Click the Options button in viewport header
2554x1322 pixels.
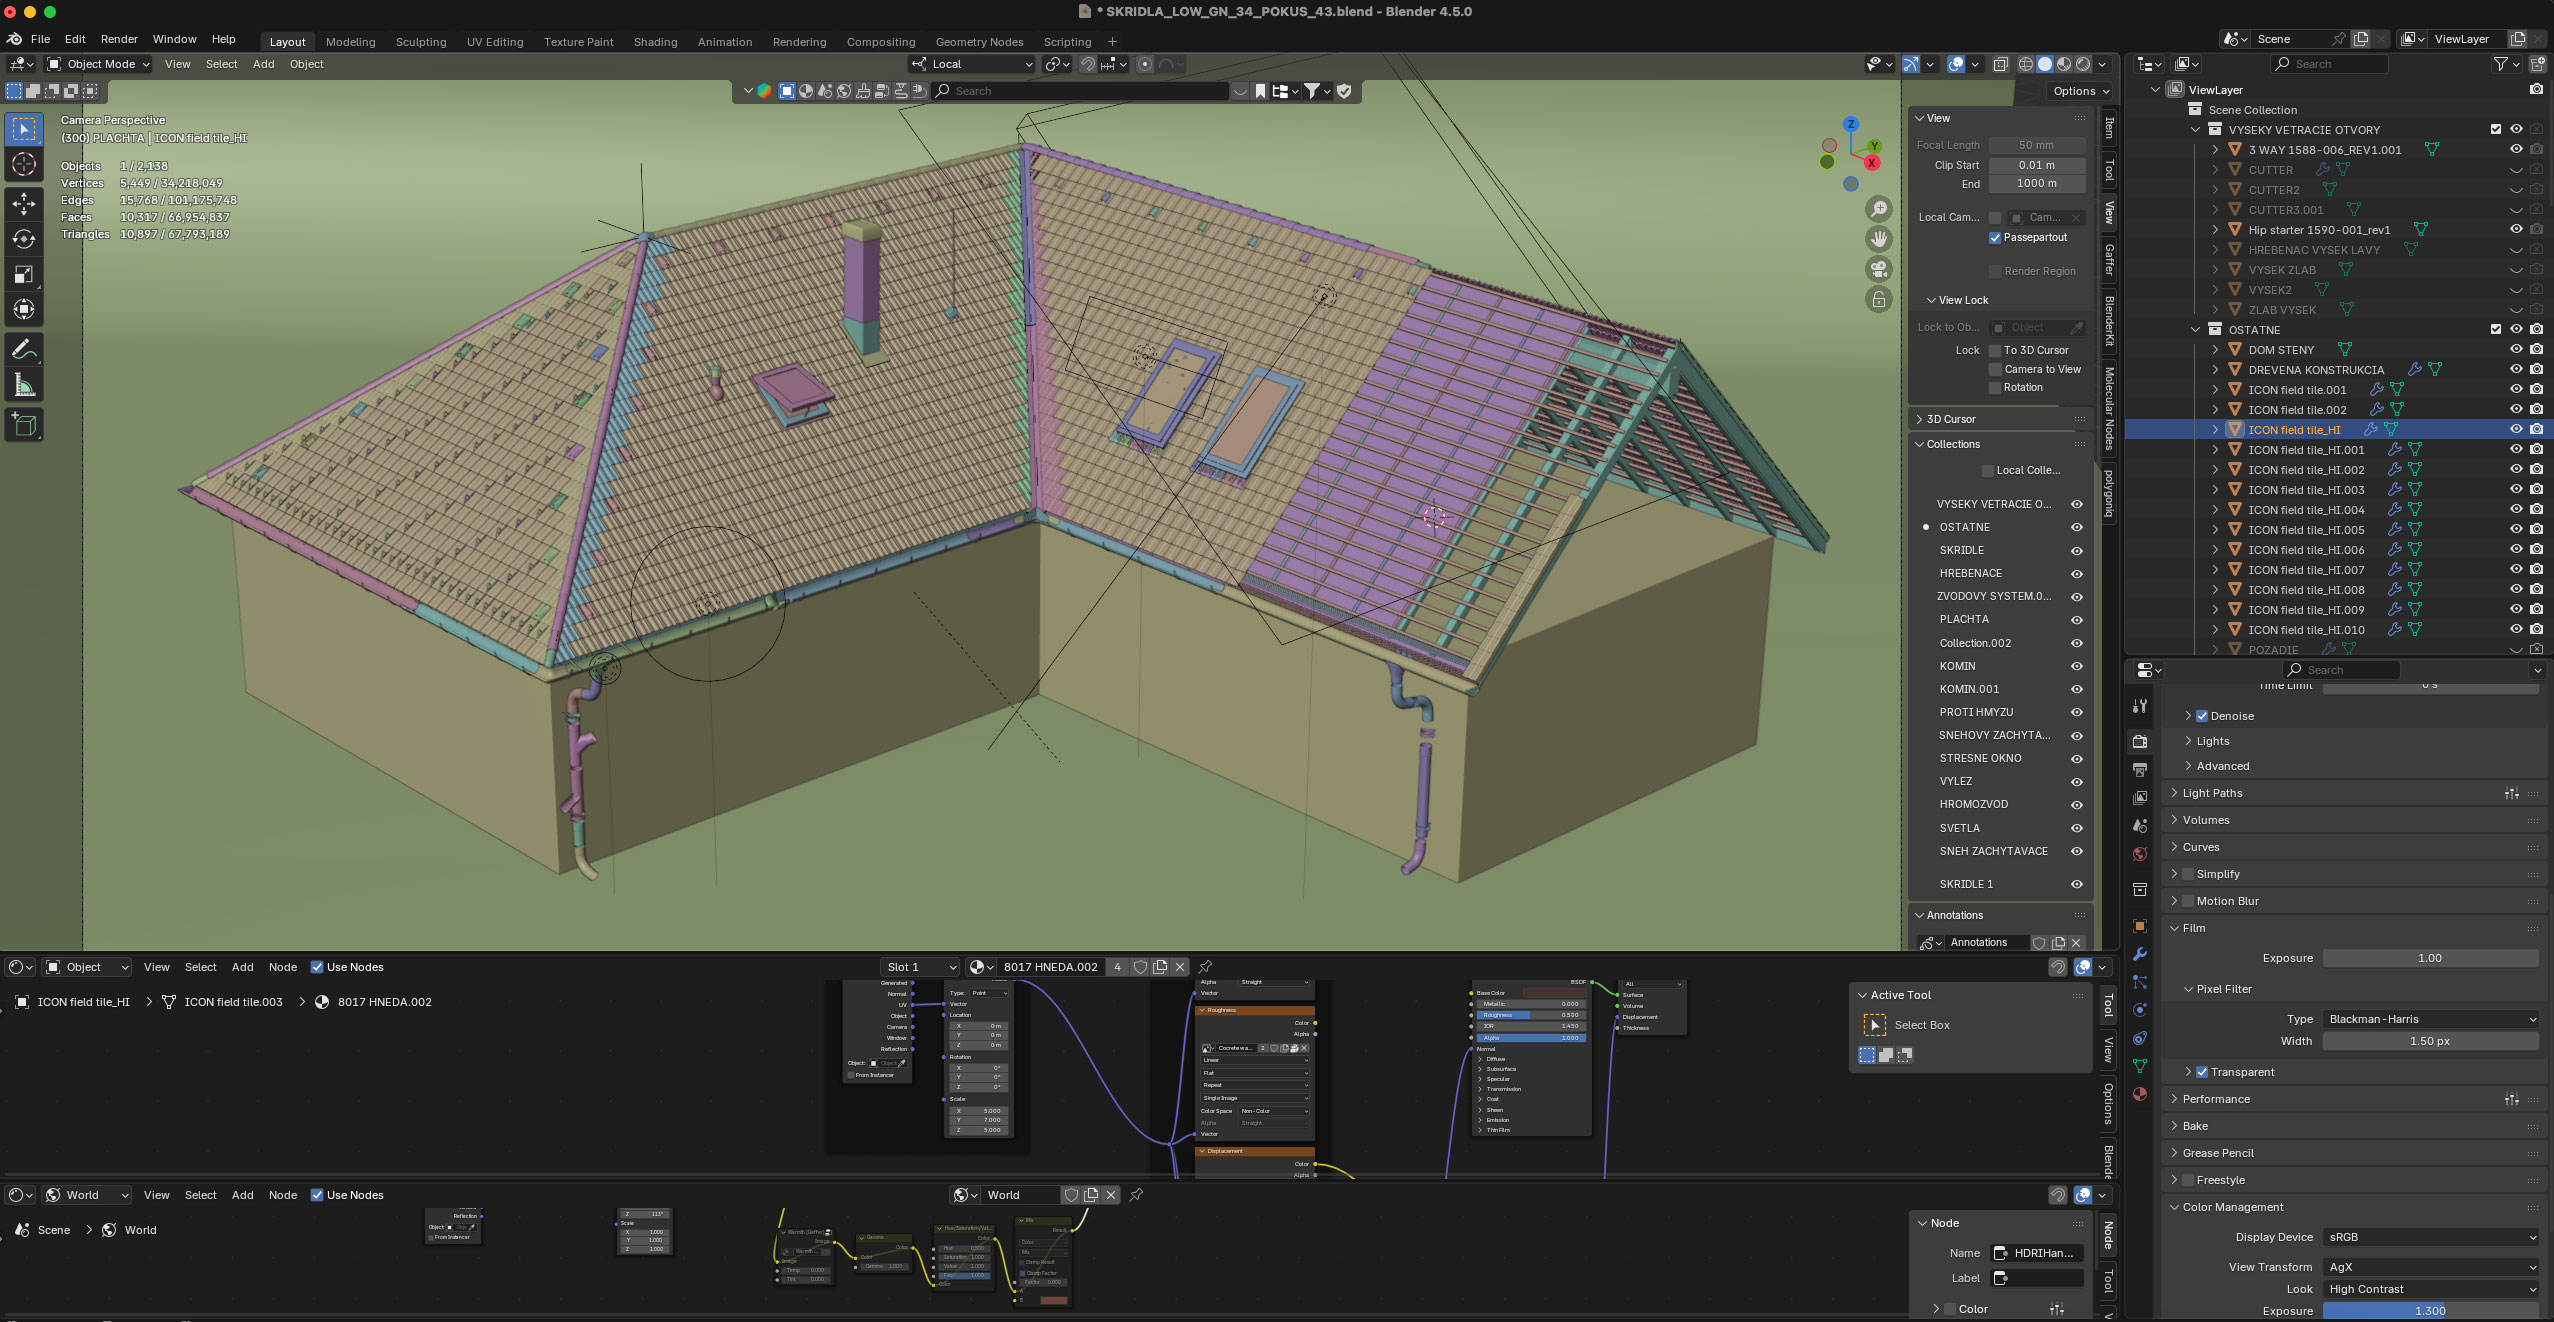coord(2080,91)
